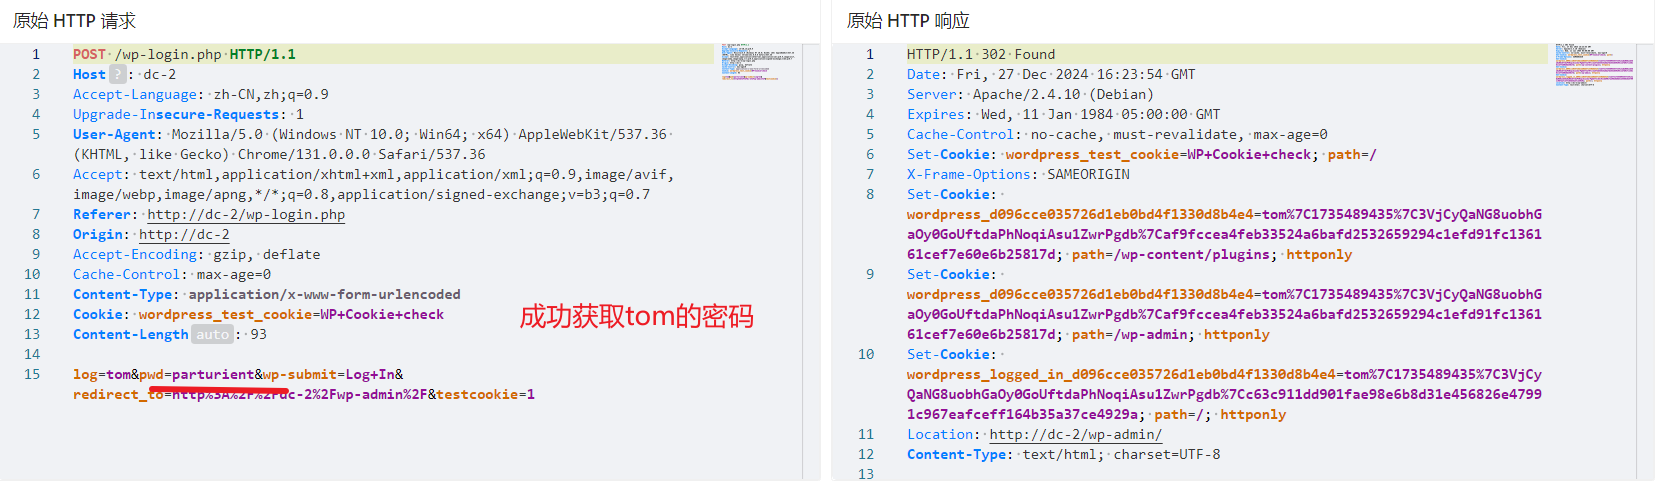The height and width of the screenshot is (487, 1656).
Task: Click the 原始 HTTP 请求 panel title
Action: tap(74, 21)
